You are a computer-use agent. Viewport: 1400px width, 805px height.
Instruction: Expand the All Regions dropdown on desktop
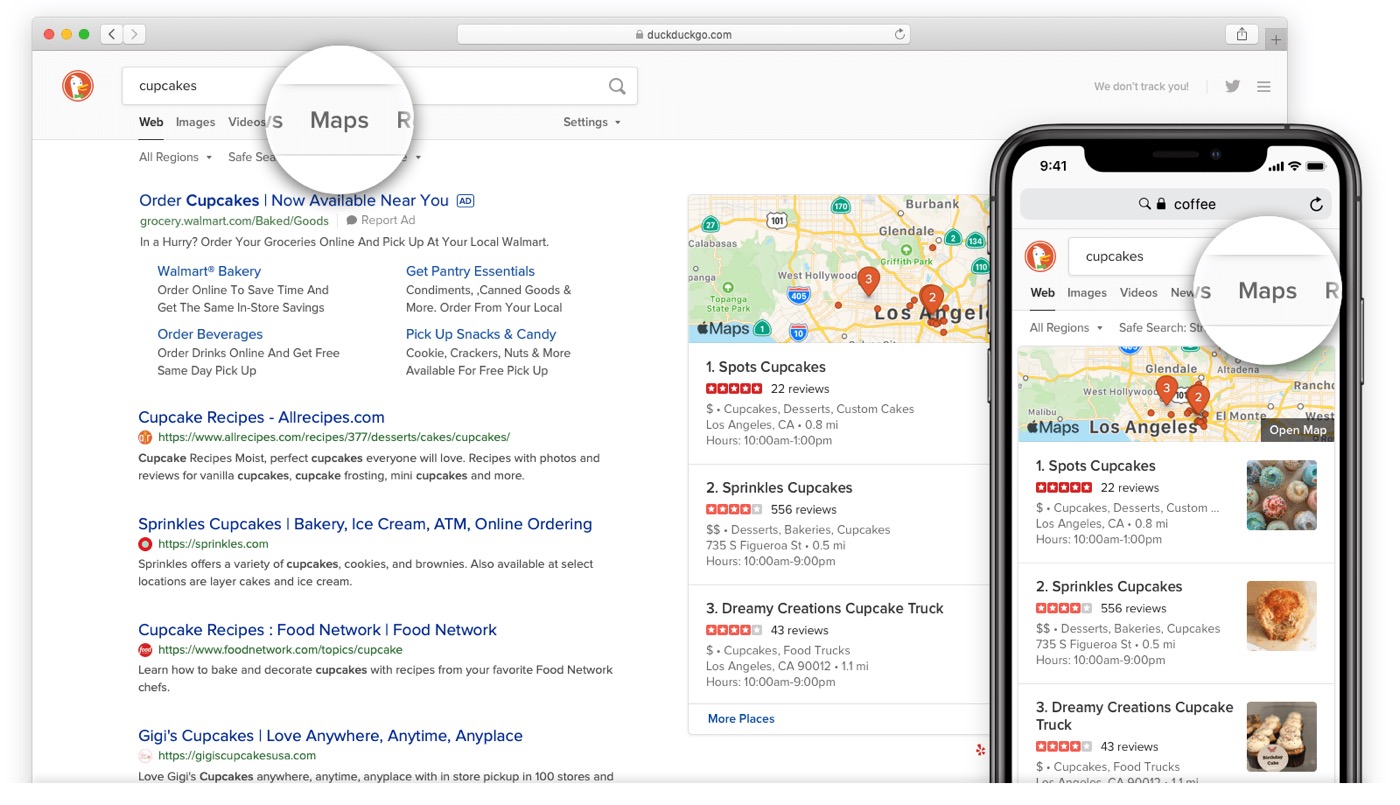coord(175,157)
